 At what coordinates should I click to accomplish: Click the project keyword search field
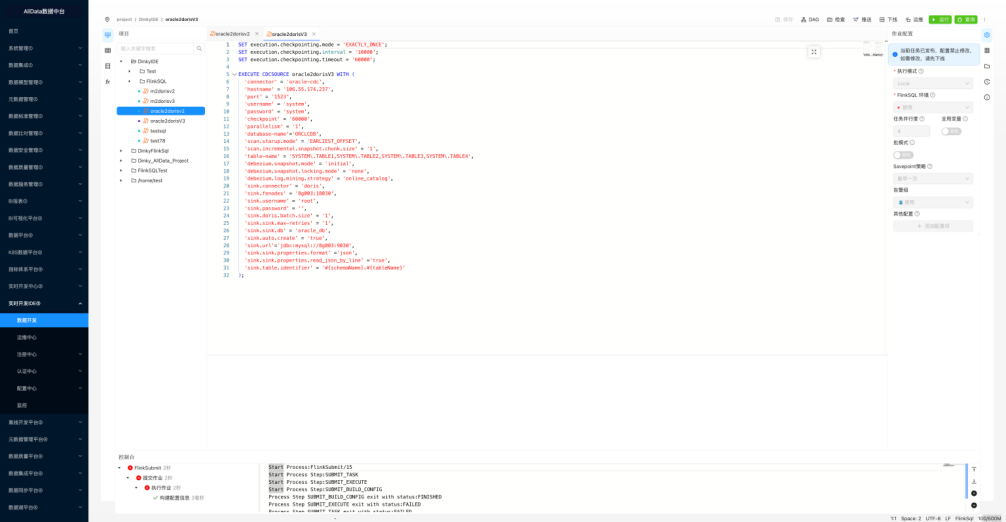(155, 48)
